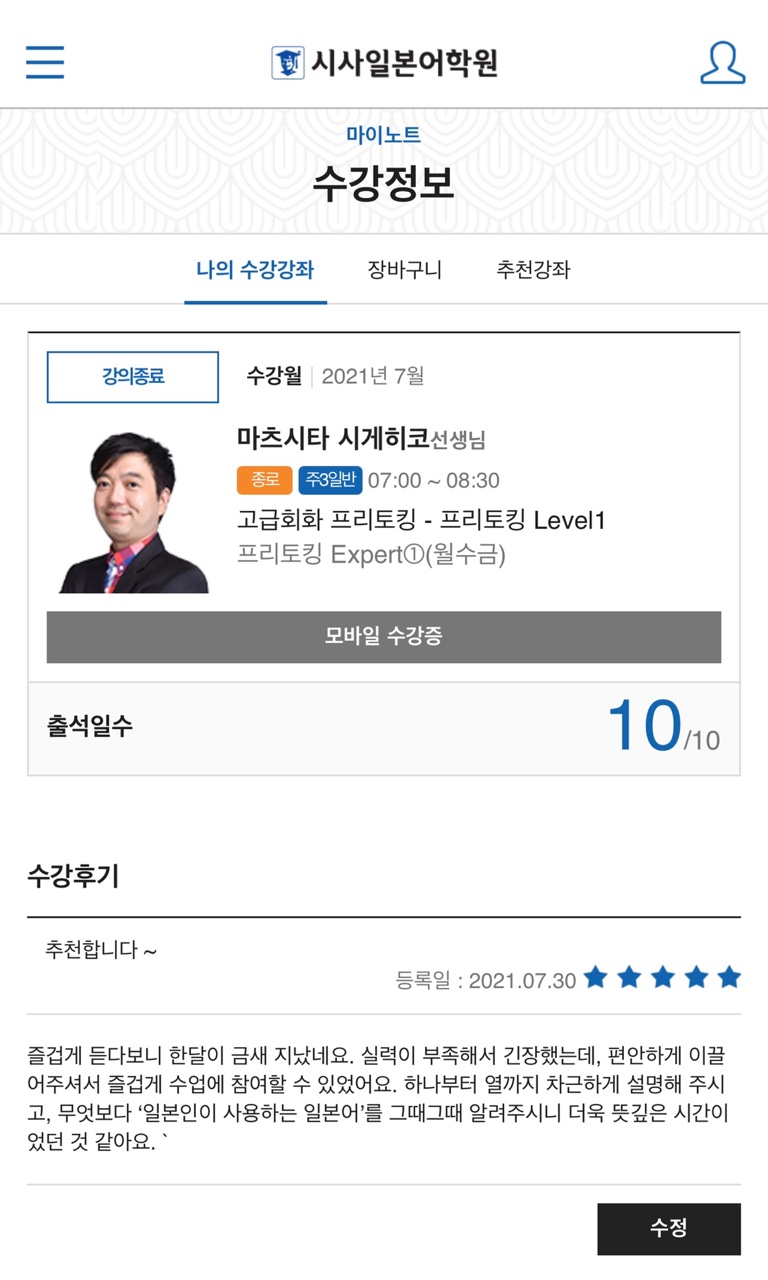Tap the user profile icon
This screenshot has width=768, height=1280.
point(722,62)
